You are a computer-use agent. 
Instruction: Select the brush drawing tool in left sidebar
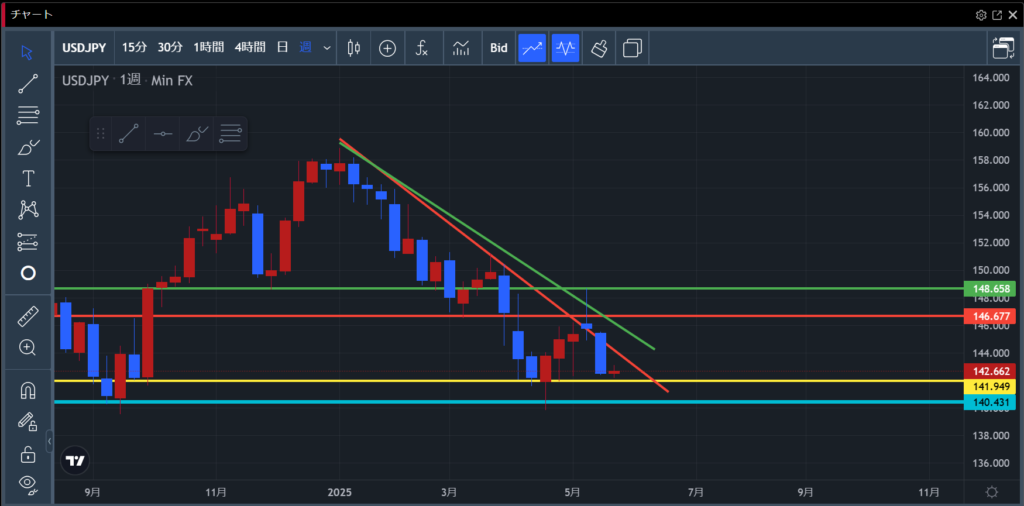pos(27,148)
